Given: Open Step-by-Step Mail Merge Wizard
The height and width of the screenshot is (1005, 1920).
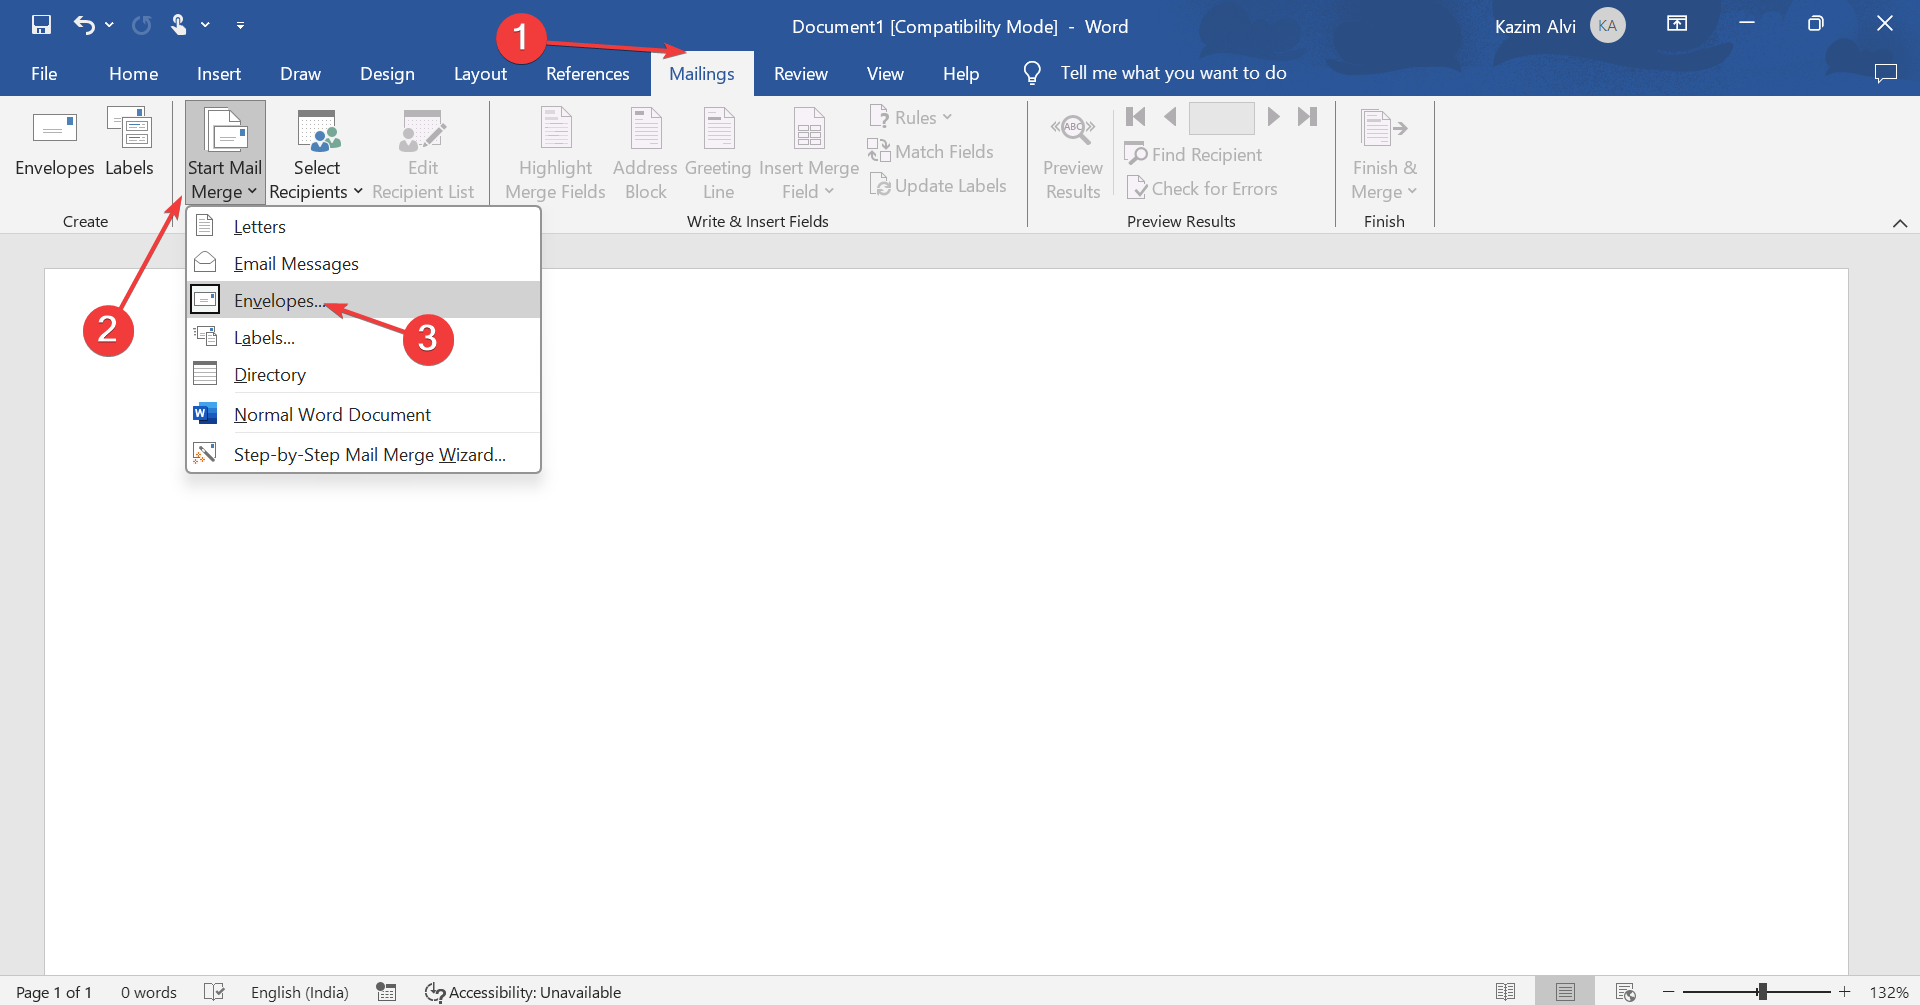Looking at the screenshot, I should pos(363,455).
